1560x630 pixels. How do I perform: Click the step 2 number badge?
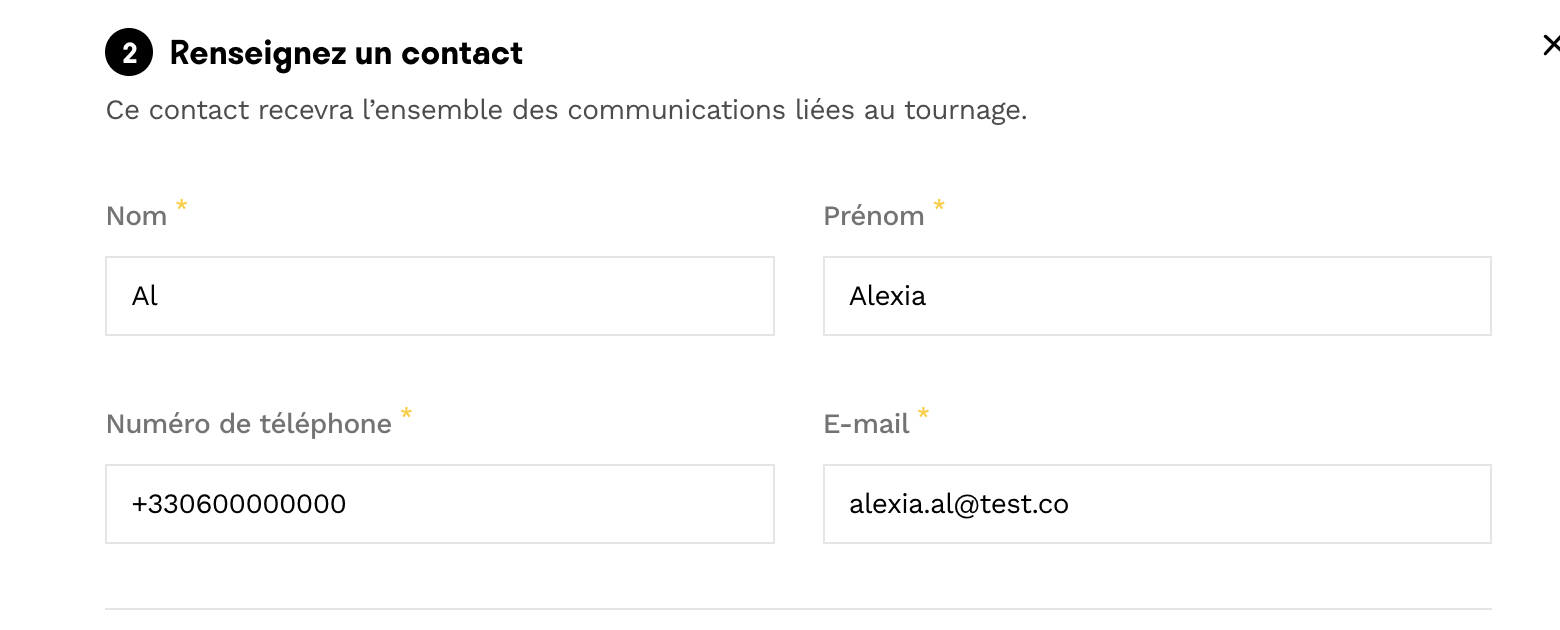coord(129,53)
